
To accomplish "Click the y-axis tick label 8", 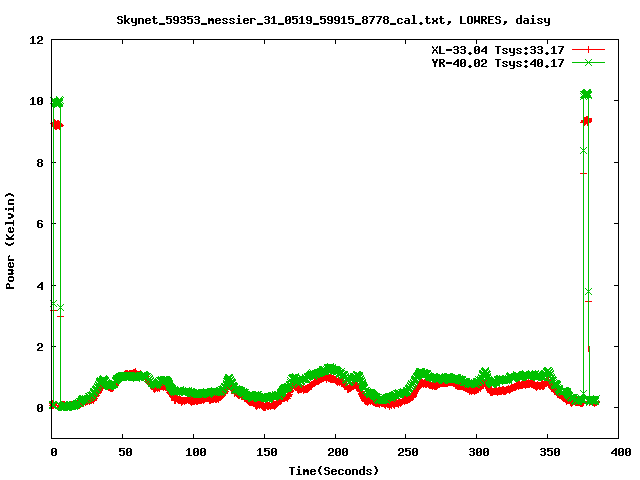I will pos(40,163).
